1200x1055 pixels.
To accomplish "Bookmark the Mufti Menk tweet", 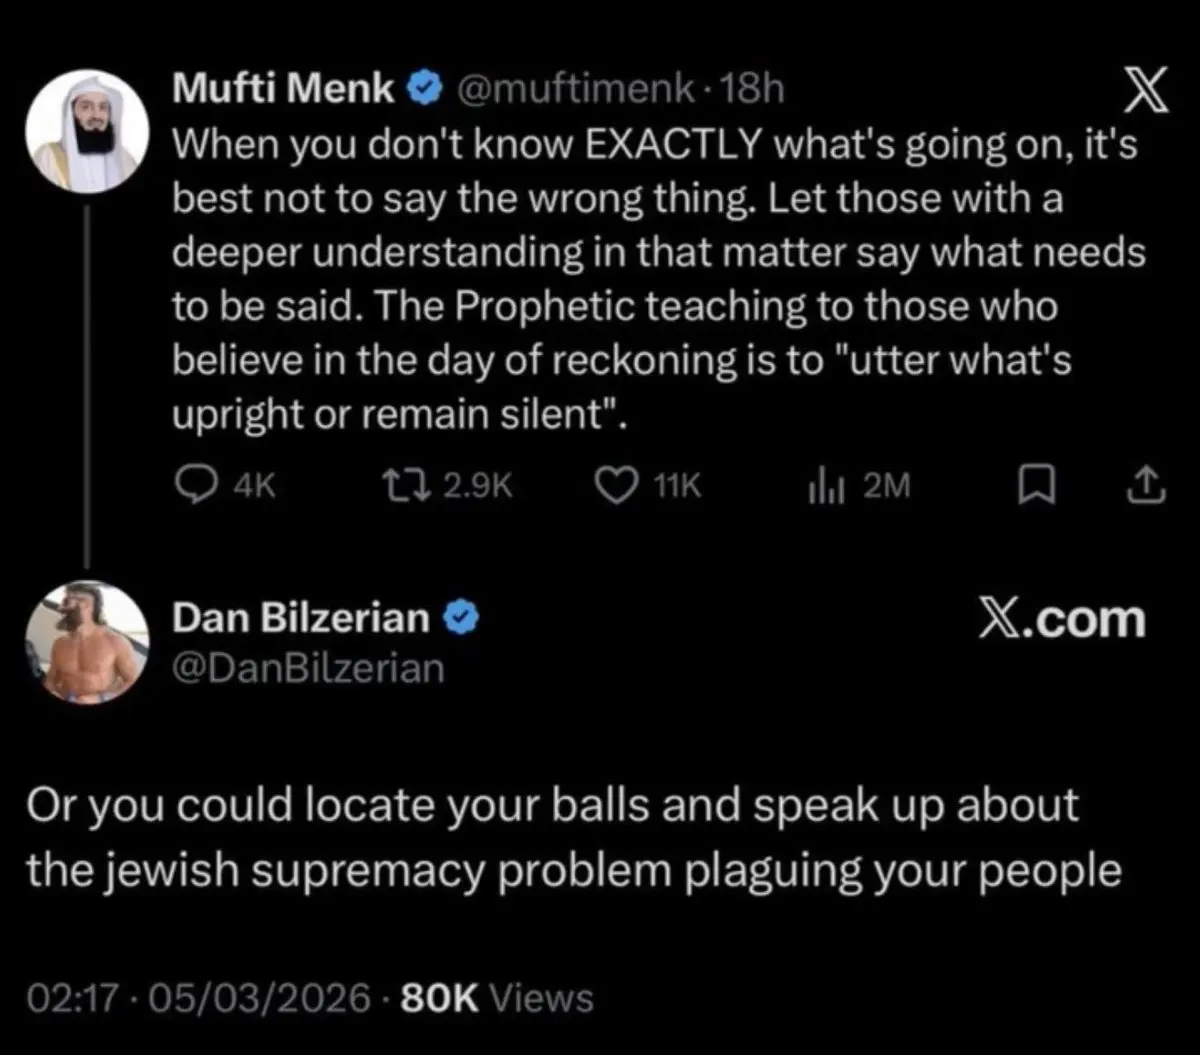I will pos(1030,486).
